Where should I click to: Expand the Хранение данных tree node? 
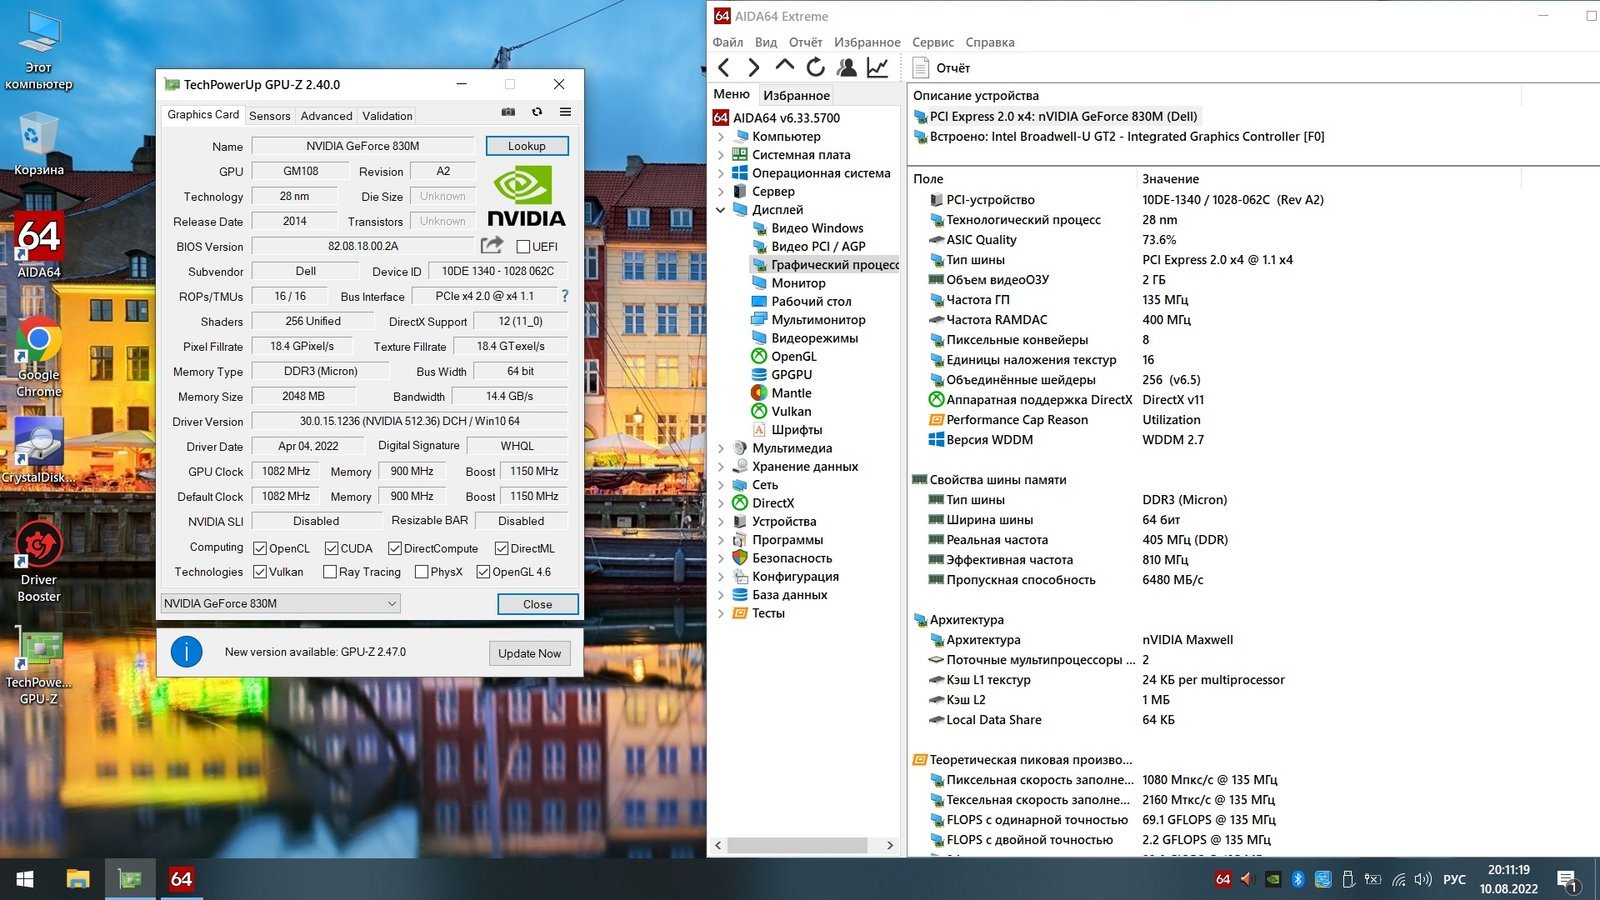tap(721, 467)
